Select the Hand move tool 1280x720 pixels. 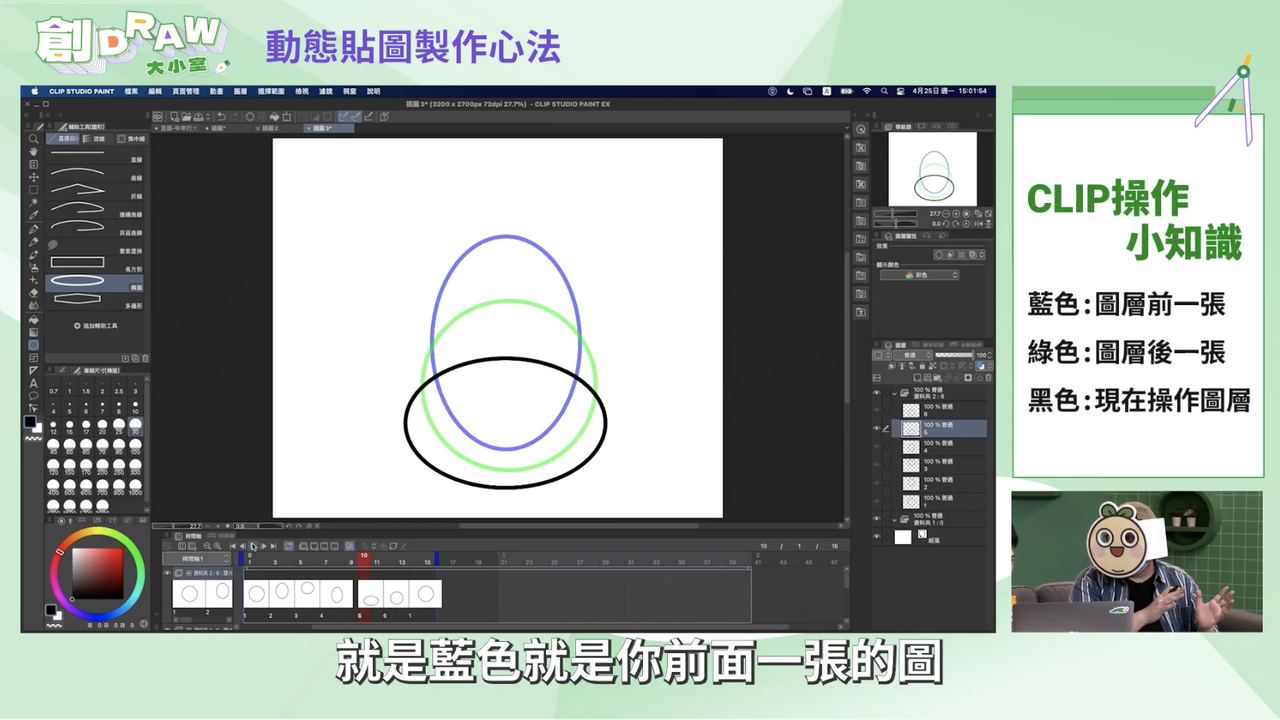pyautogui.click(x=34, y=152)
